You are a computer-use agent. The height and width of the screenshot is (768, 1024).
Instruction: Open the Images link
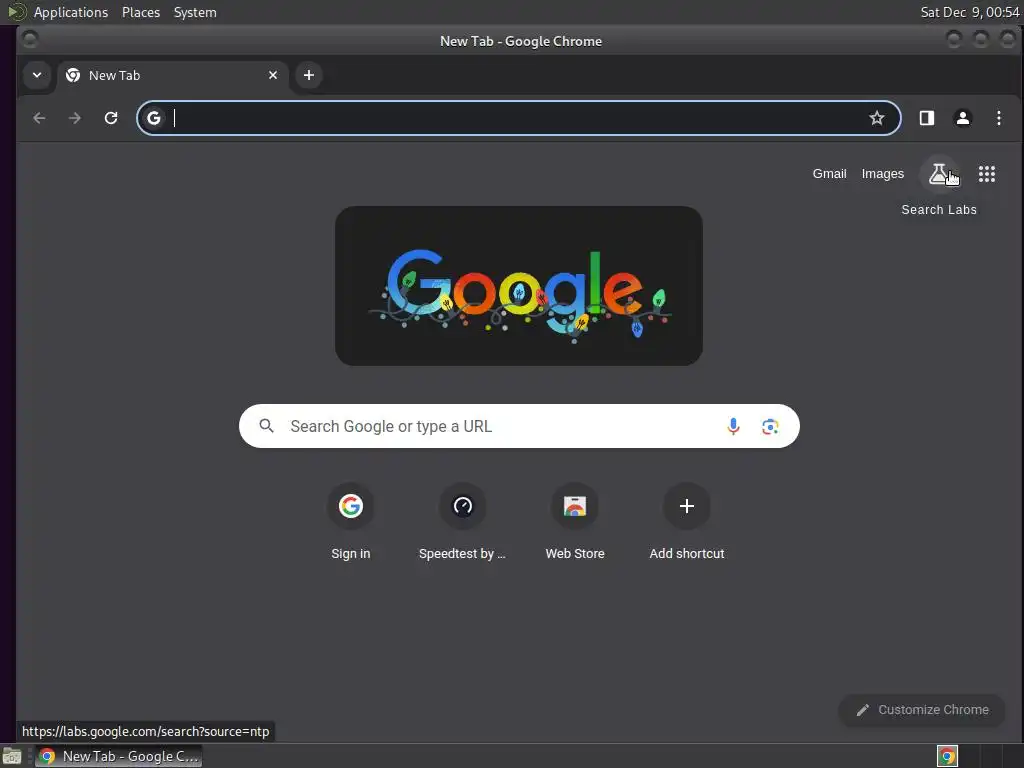(882, 174)
